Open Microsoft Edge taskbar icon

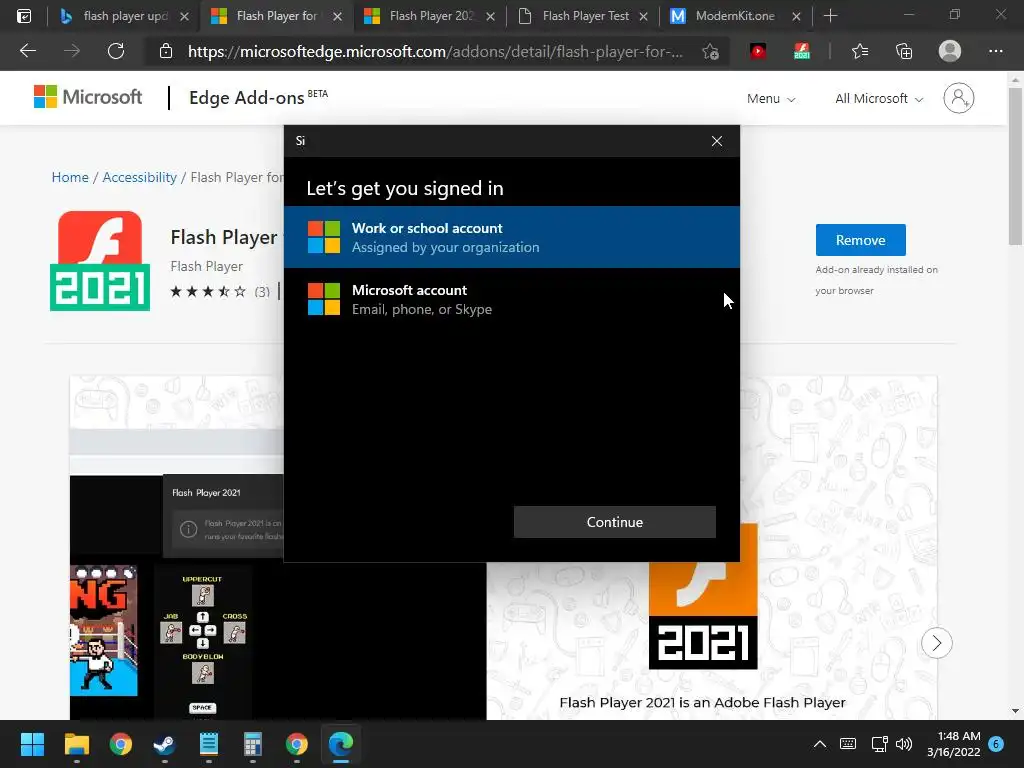[x=340, y=744]
